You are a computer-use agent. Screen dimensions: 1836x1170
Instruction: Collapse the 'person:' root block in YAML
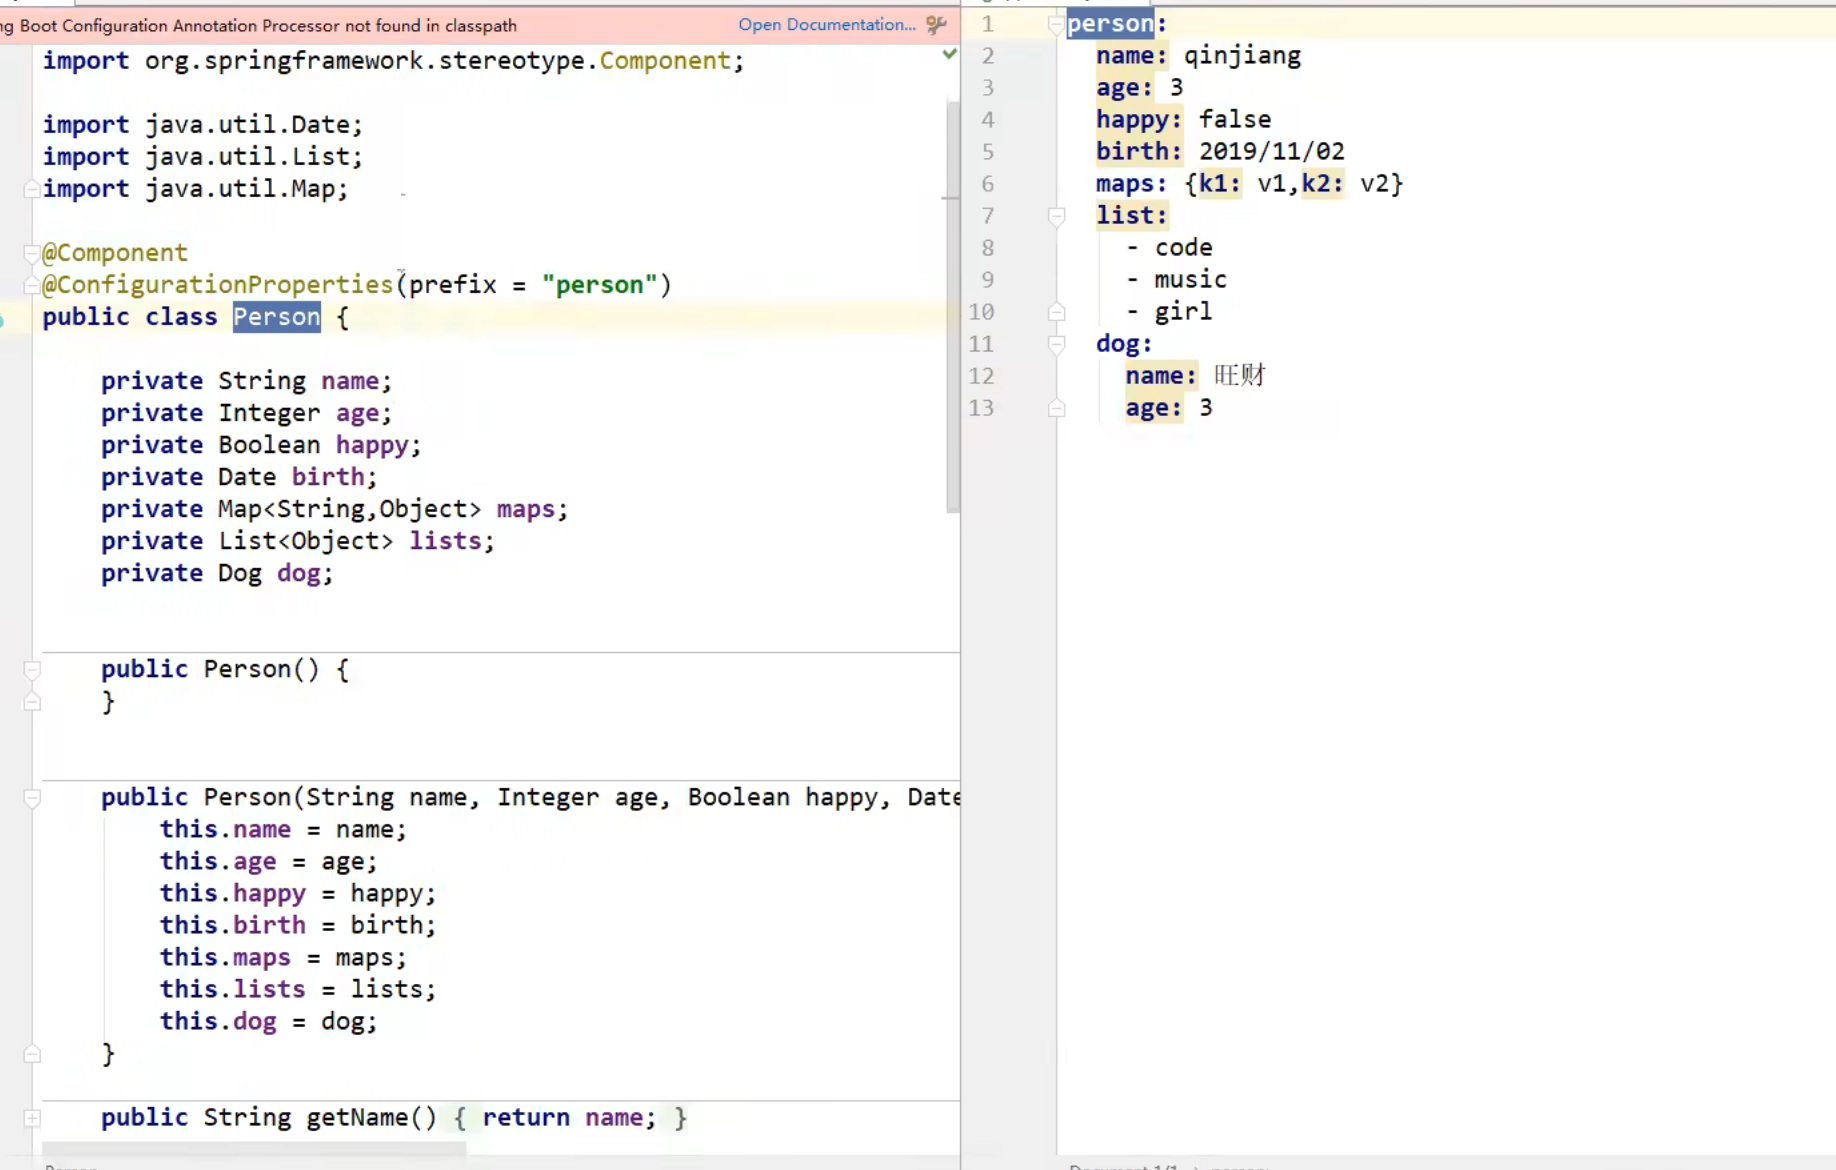coord(1055,24)
